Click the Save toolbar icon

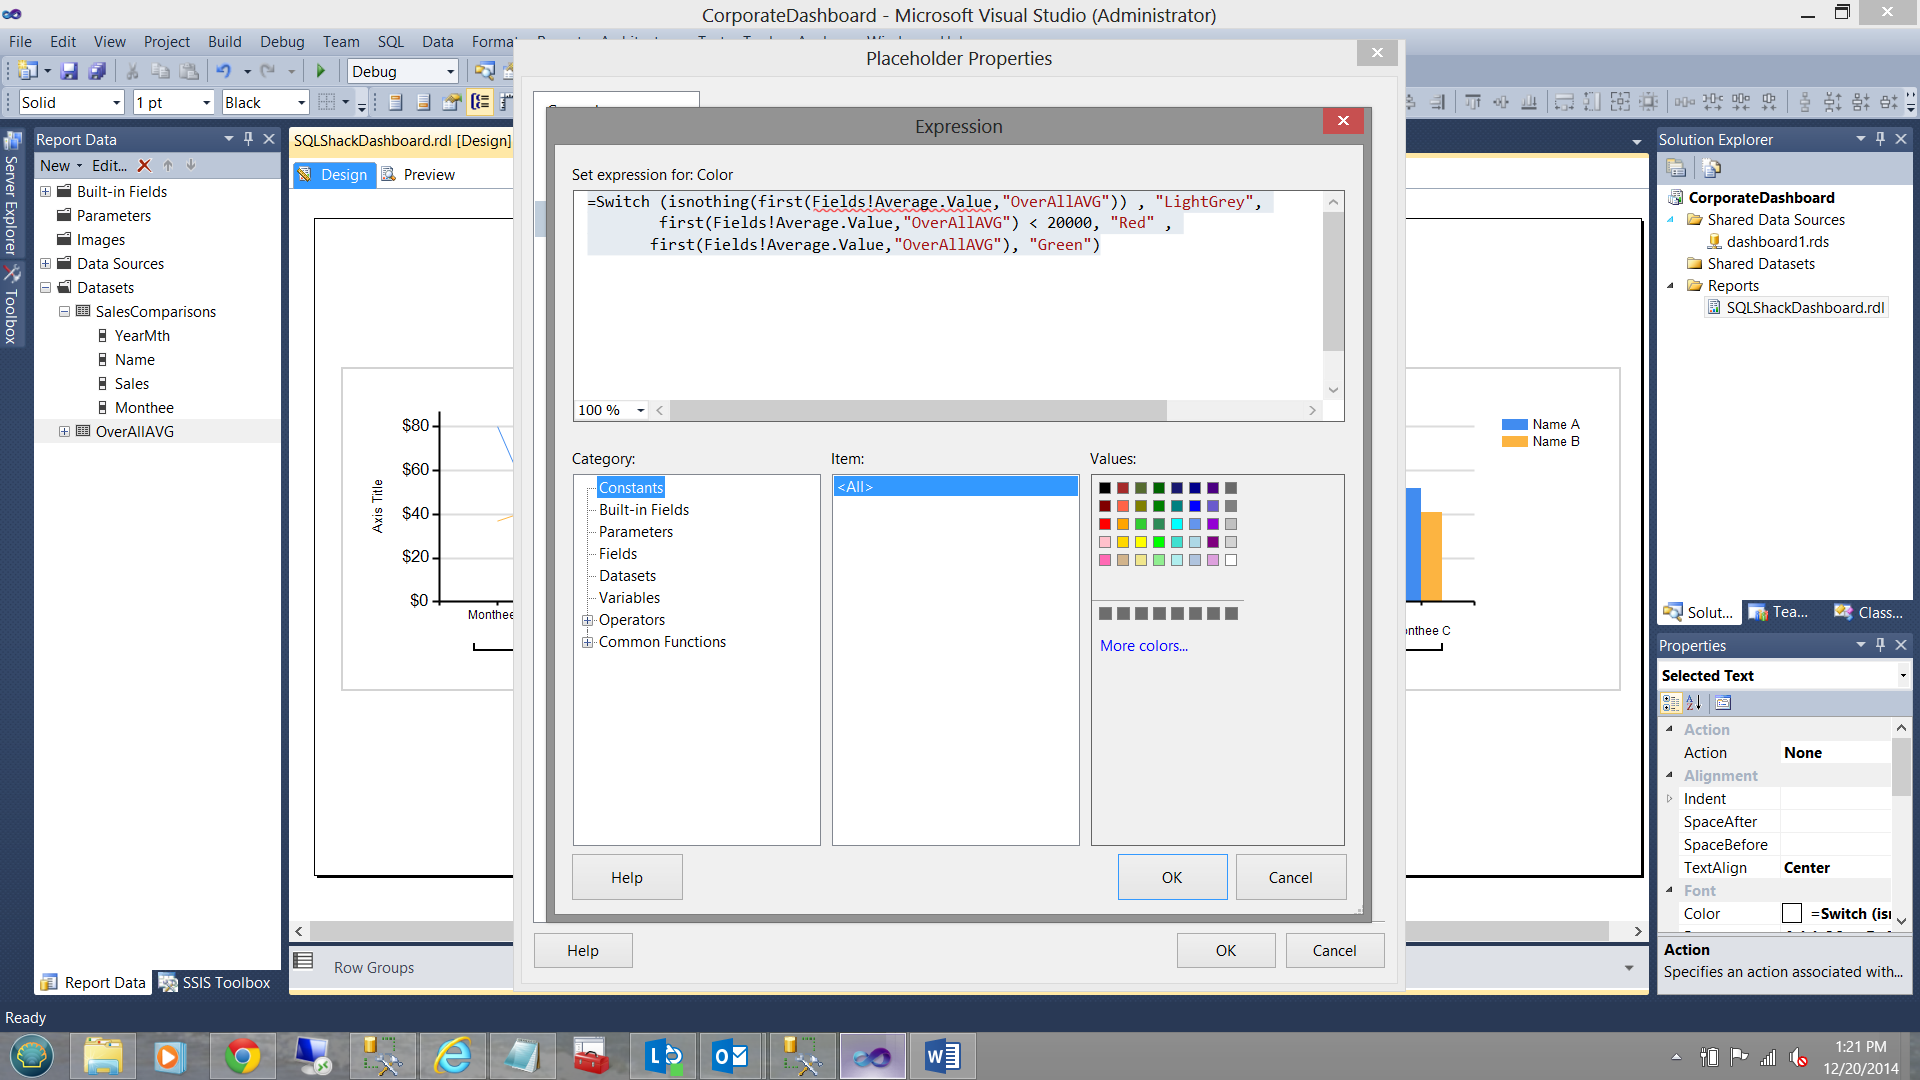(69, 71)
